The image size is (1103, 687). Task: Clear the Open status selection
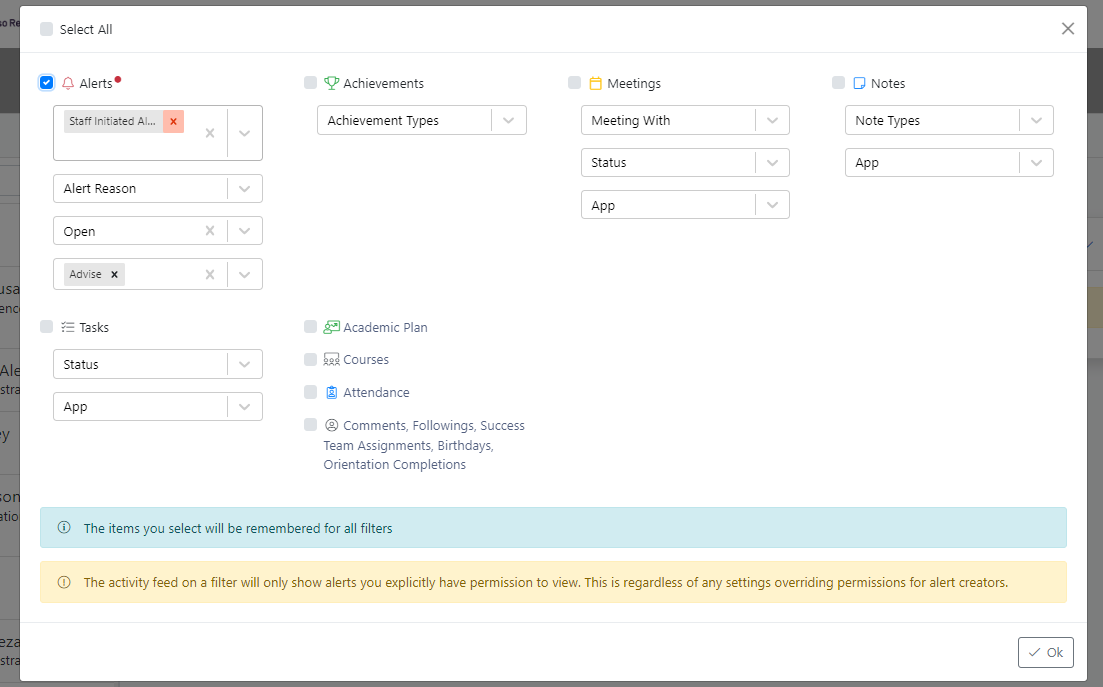[210, 231]
